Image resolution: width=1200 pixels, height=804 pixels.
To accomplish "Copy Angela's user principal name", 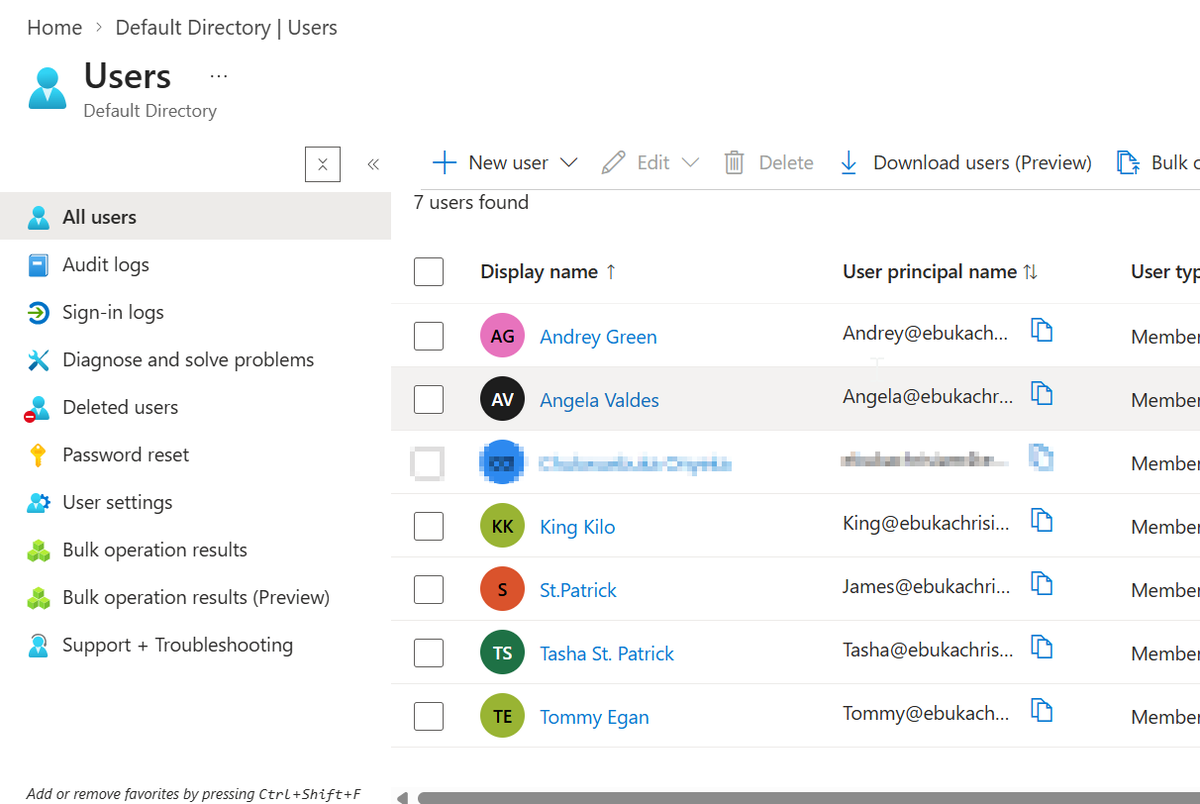I will pos(1041,394).
